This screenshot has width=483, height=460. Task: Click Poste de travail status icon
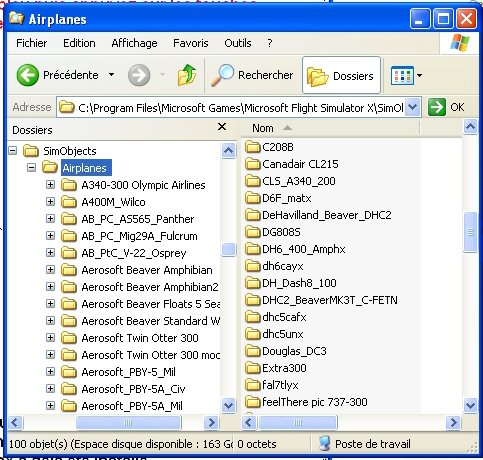pyautogui.click(x=324, y=444)
